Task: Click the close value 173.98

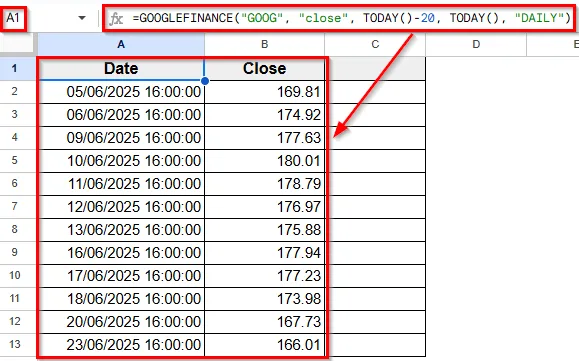Action: pos(264,299)
